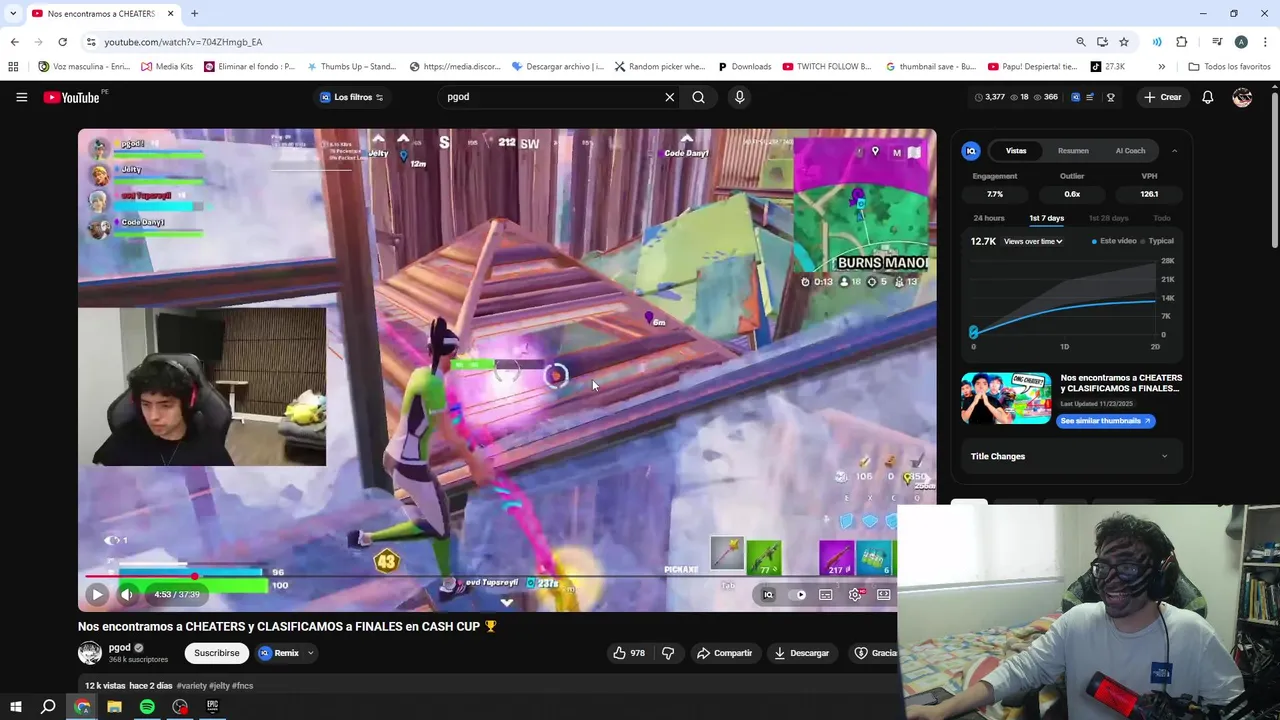The image size is (1280, 720).
Task: Toggle Typical legend series
Action: [1158, 241]
